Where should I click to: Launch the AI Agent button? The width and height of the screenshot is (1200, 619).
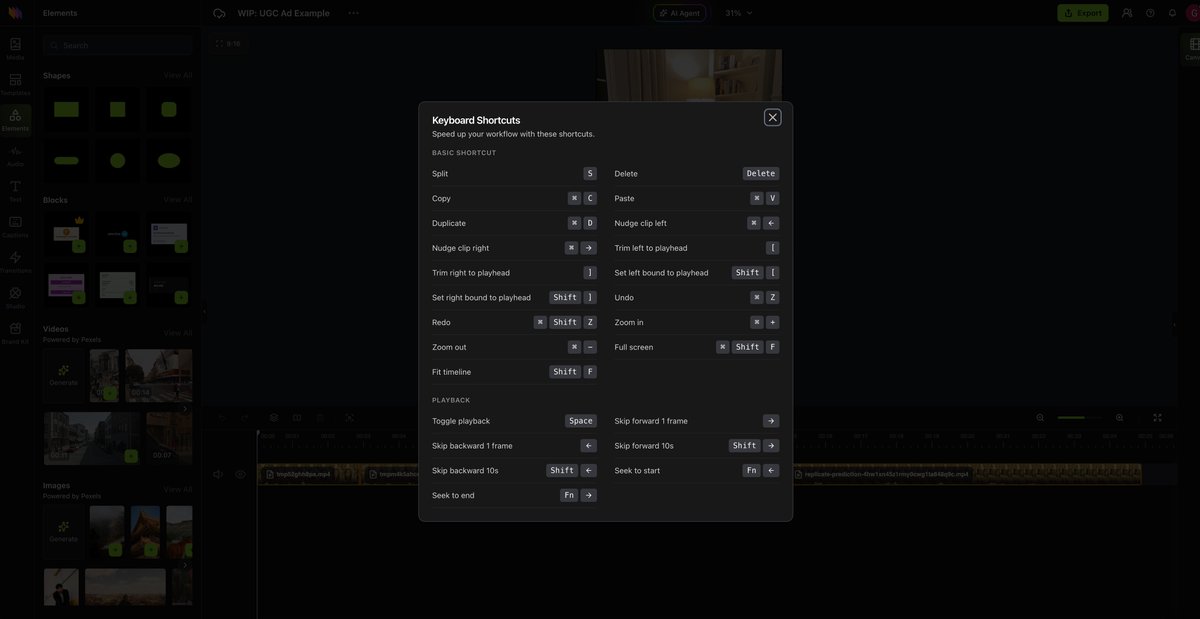pos(679,13)
